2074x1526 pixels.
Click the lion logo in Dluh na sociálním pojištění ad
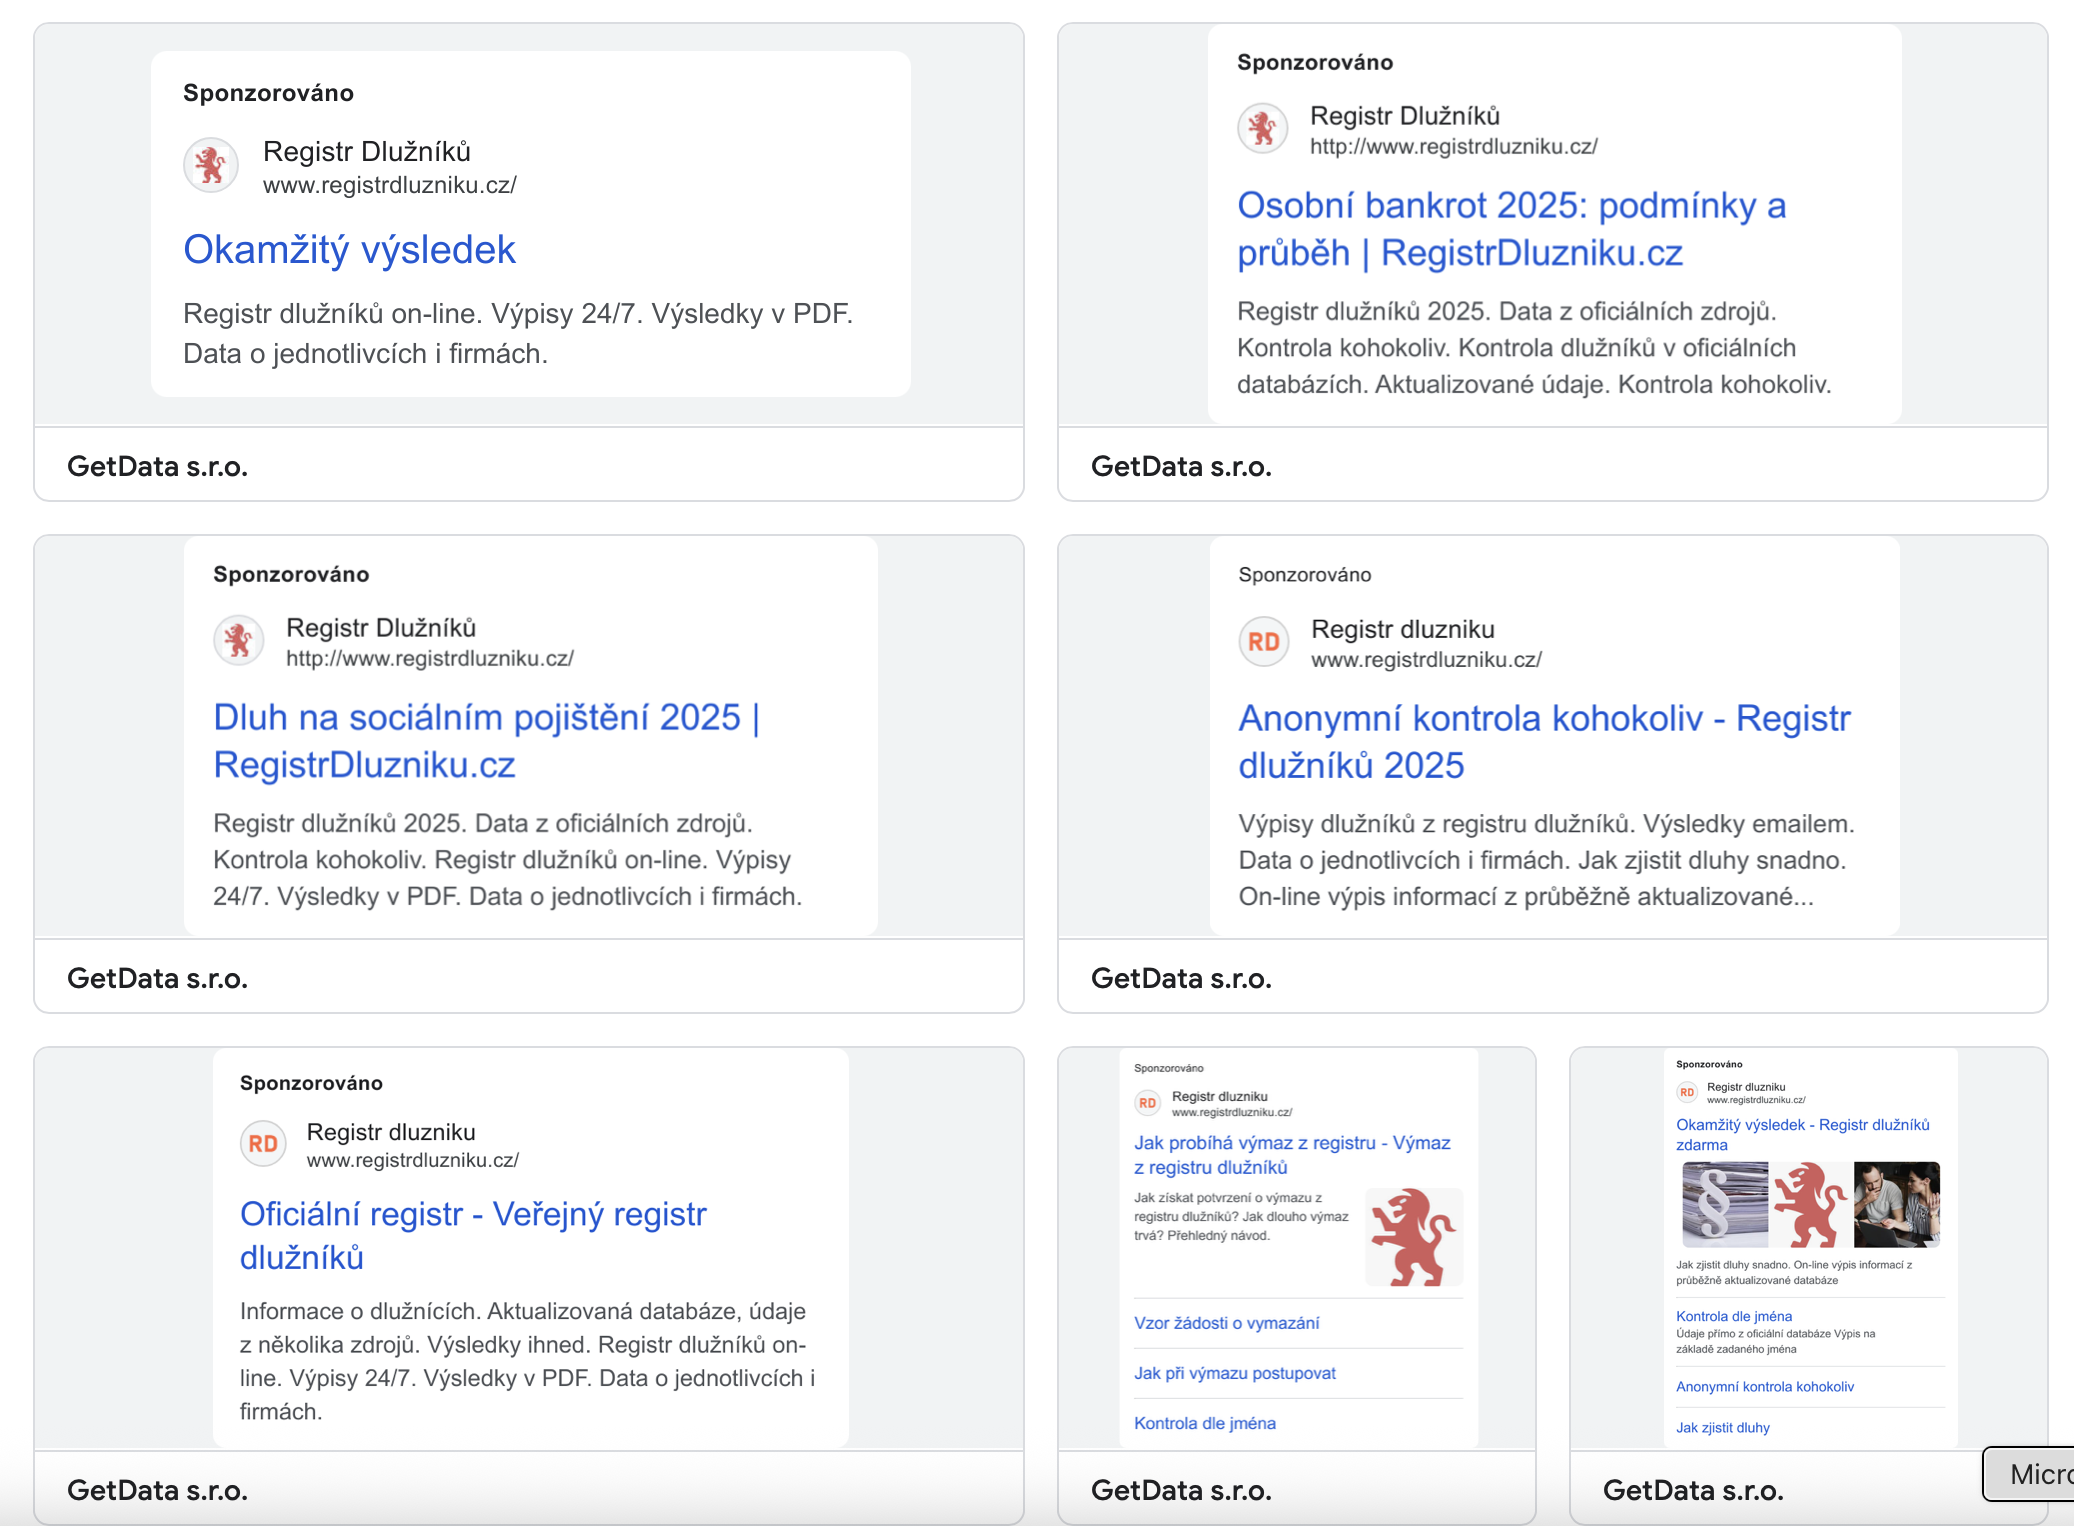click(x=239, y=641)
